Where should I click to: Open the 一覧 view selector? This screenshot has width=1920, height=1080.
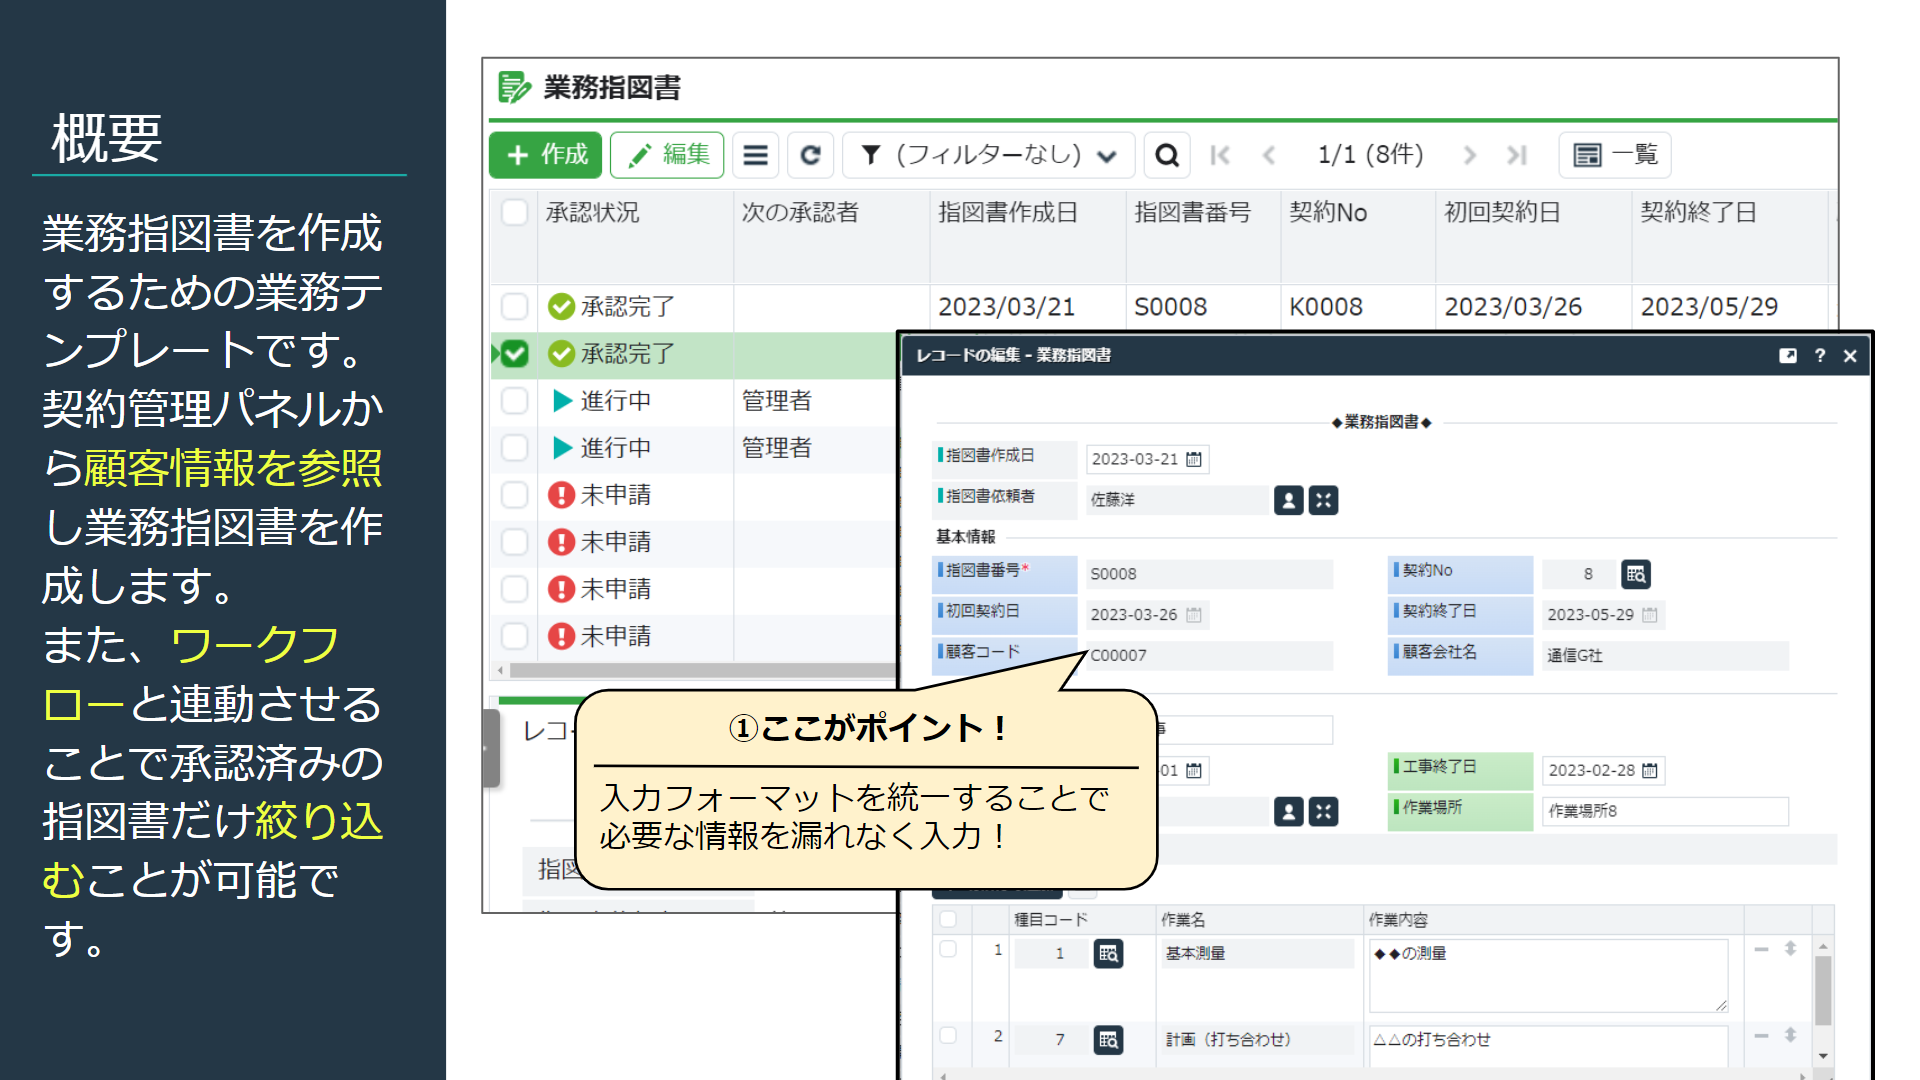point(1615,155)
